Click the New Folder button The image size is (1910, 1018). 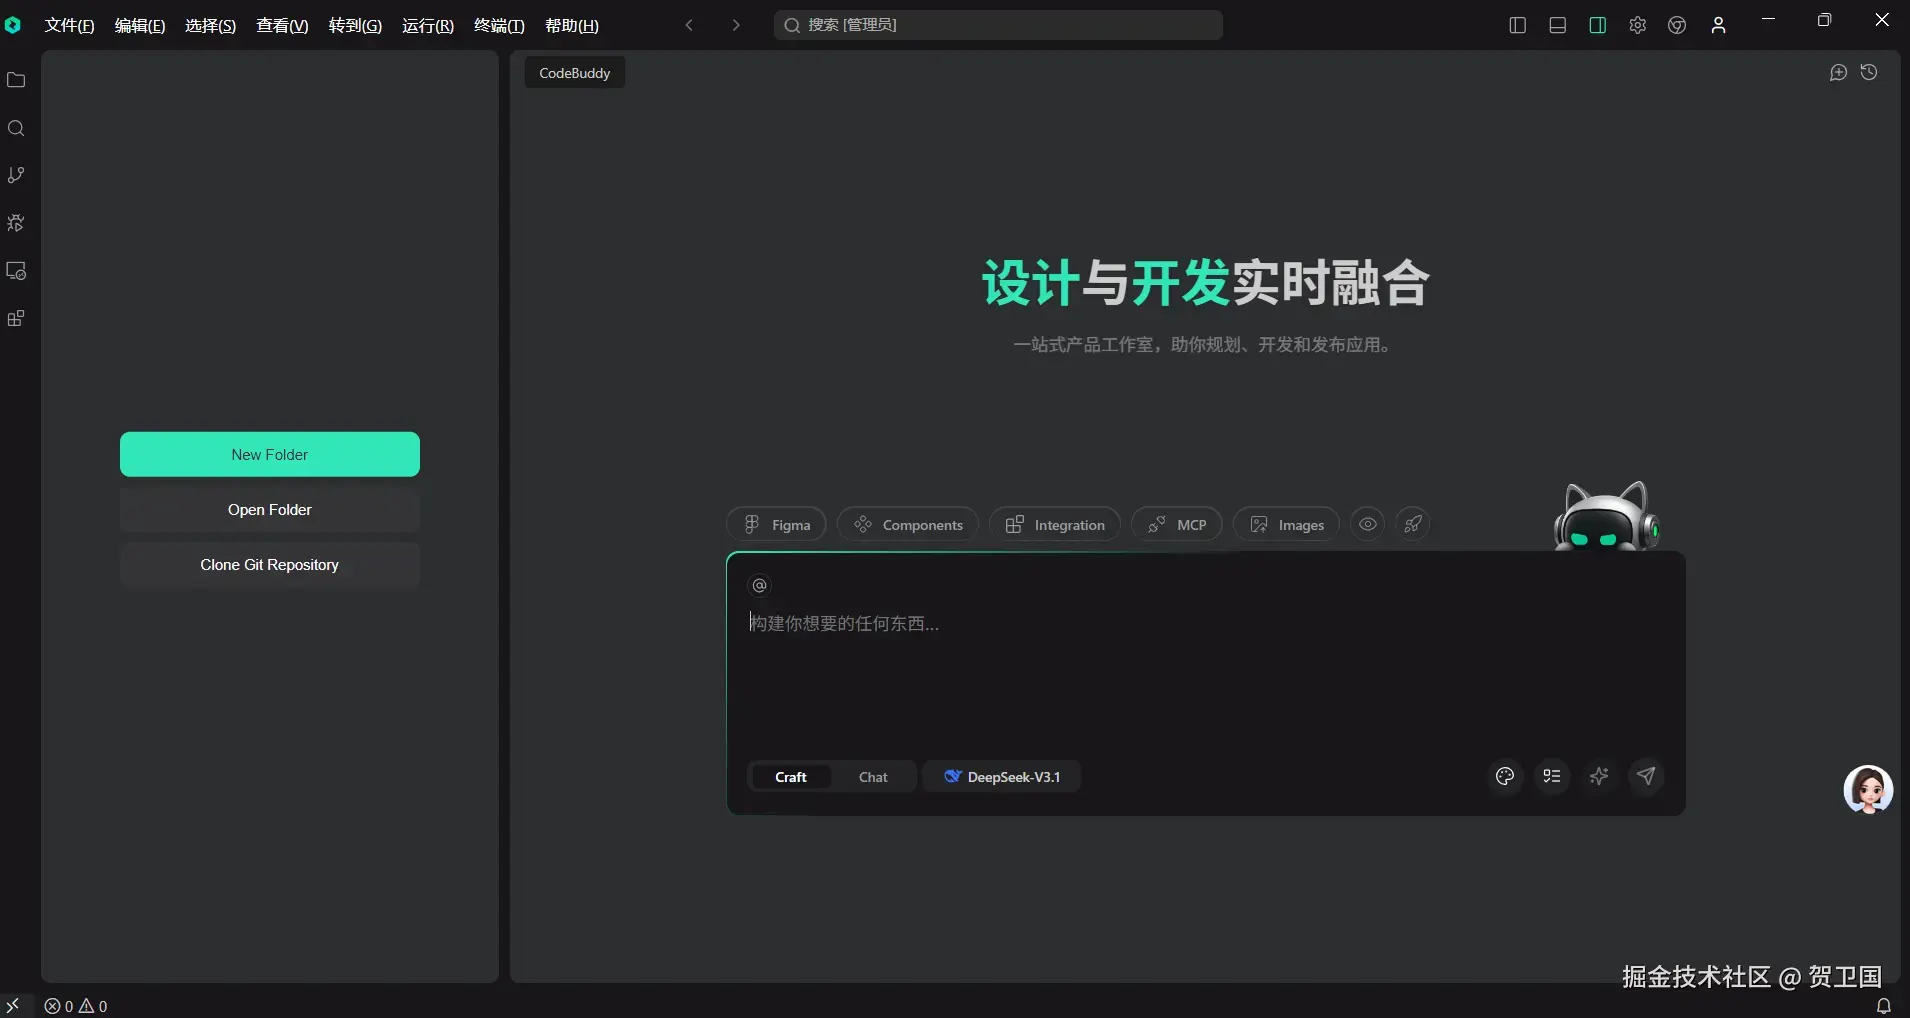coord(270,454)
